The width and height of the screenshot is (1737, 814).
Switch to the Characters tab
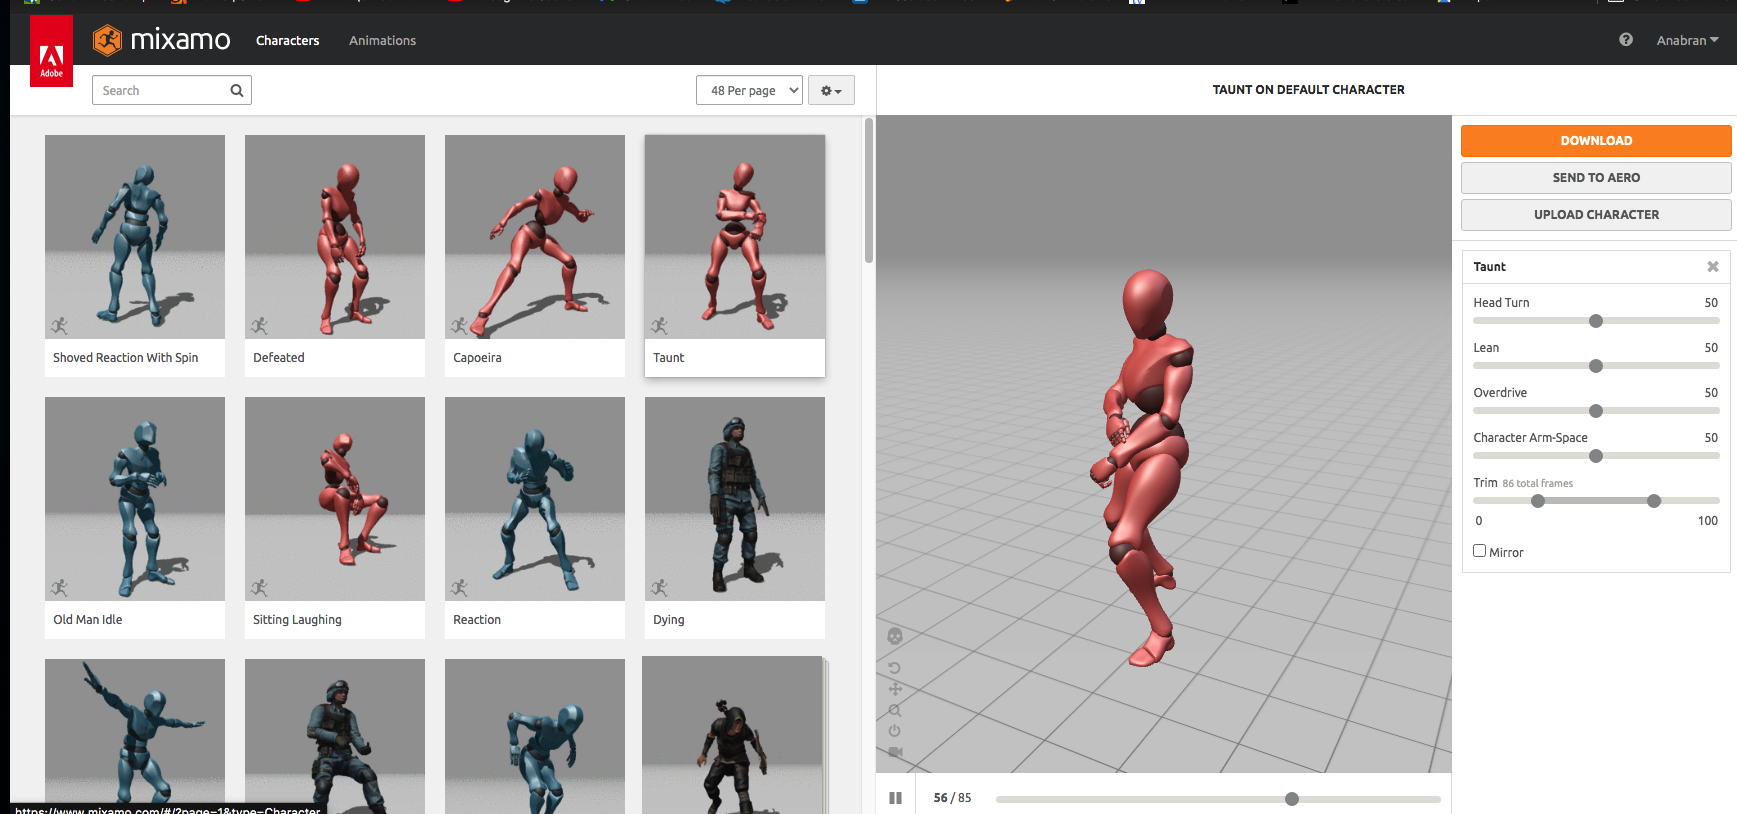pyautogui.click(x=288, y=40)
